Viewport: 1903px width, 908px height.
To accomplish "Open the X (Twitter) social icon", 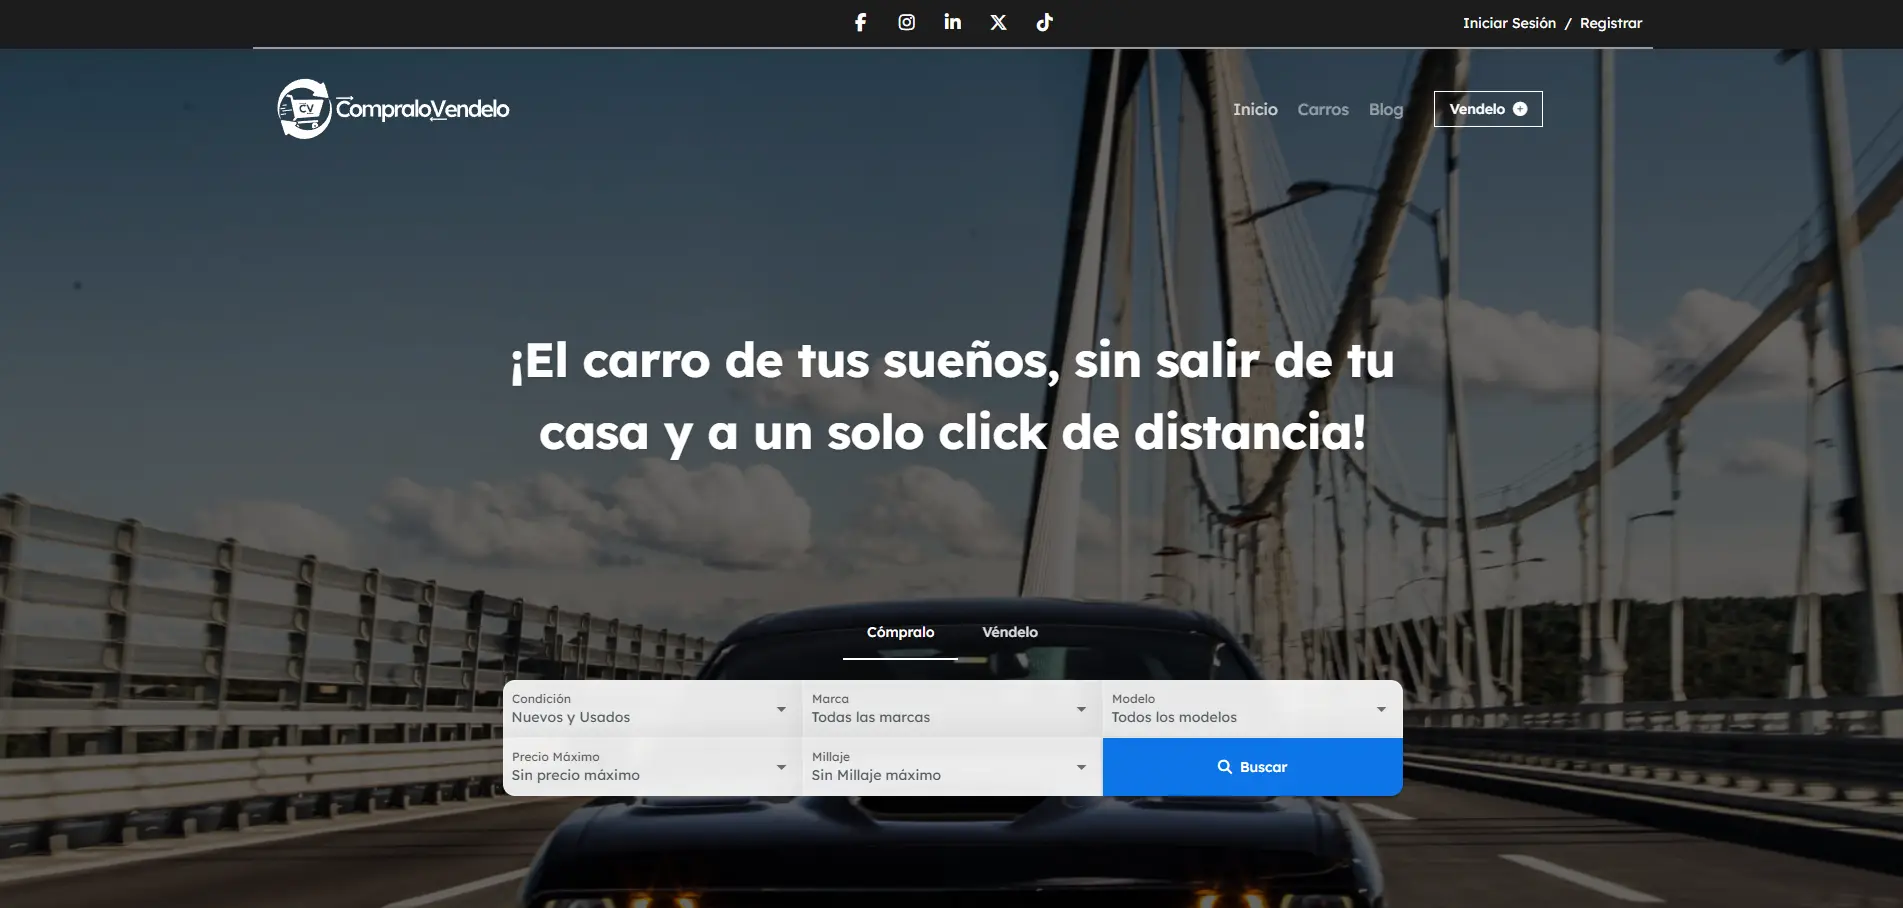I will [998, 22].
